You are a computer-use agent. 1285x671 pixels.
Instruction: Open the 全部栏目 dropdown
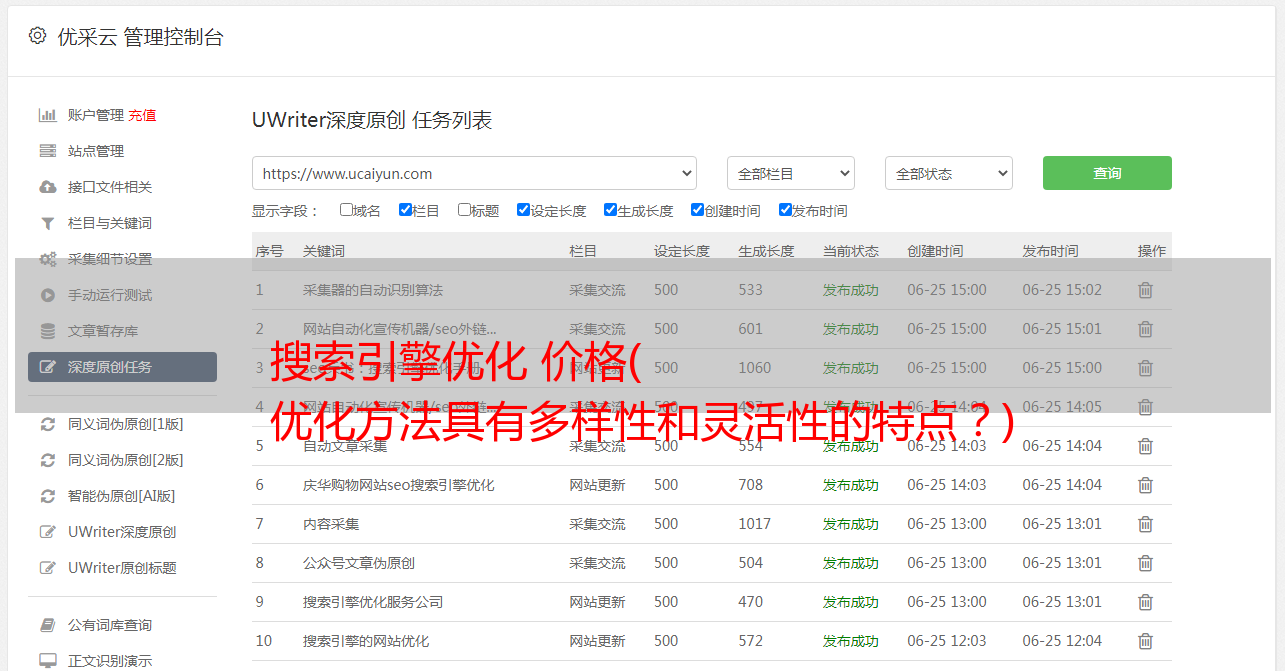coord(791,173)
